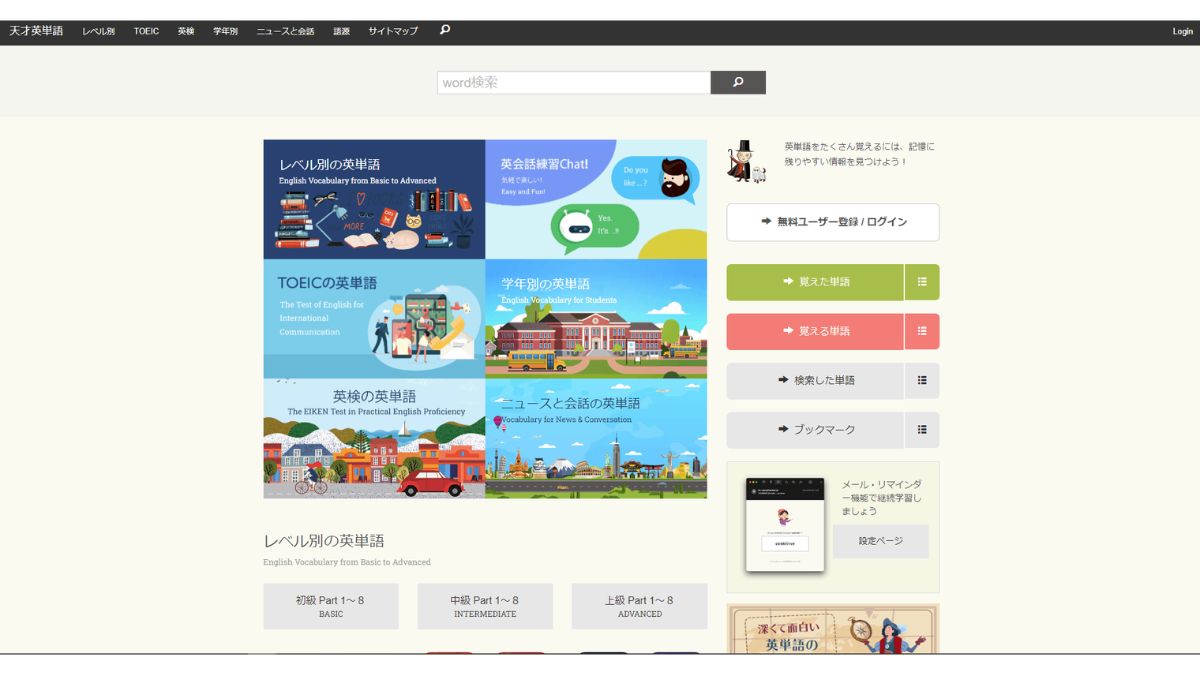The image size is (1200, 675).
Task: Click text 'English Vocabulary from Basic to Advanced' under heading
Action: click(347, 562)
